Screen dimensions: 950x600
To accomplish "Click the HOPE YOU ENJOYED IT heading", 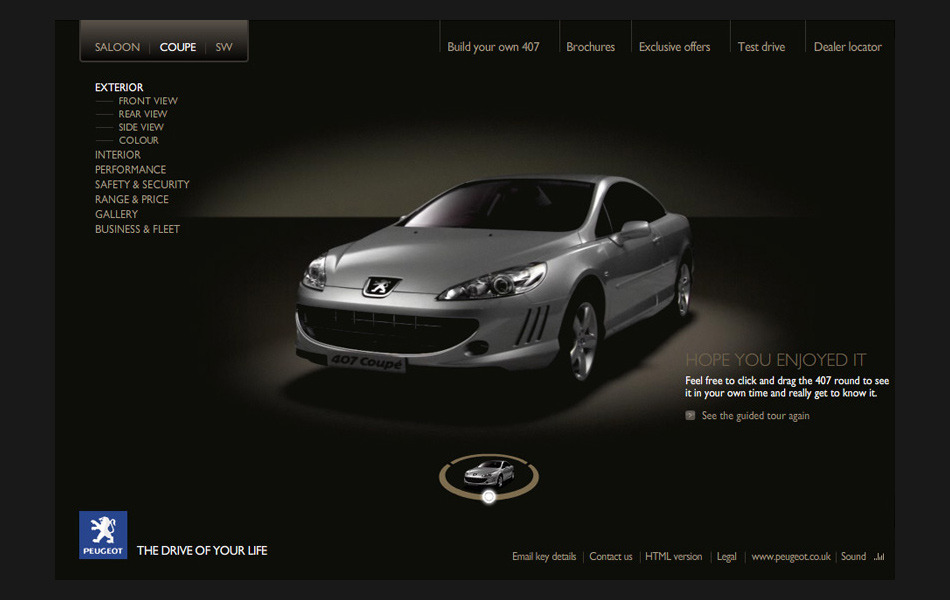I will click(x=776, y=360).
